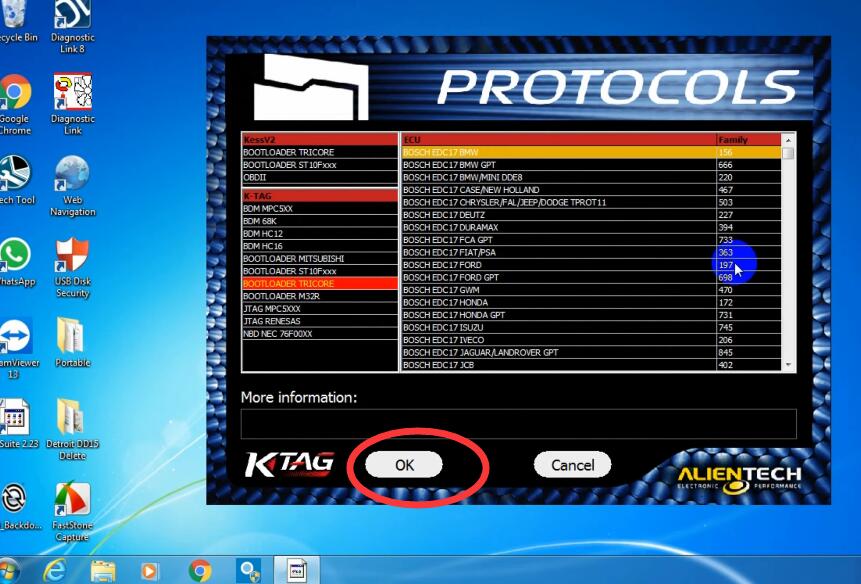Screen dimensions: 861x584
Task: Choose the BDM HC16 protocol
Action: [x=320, y=246]
